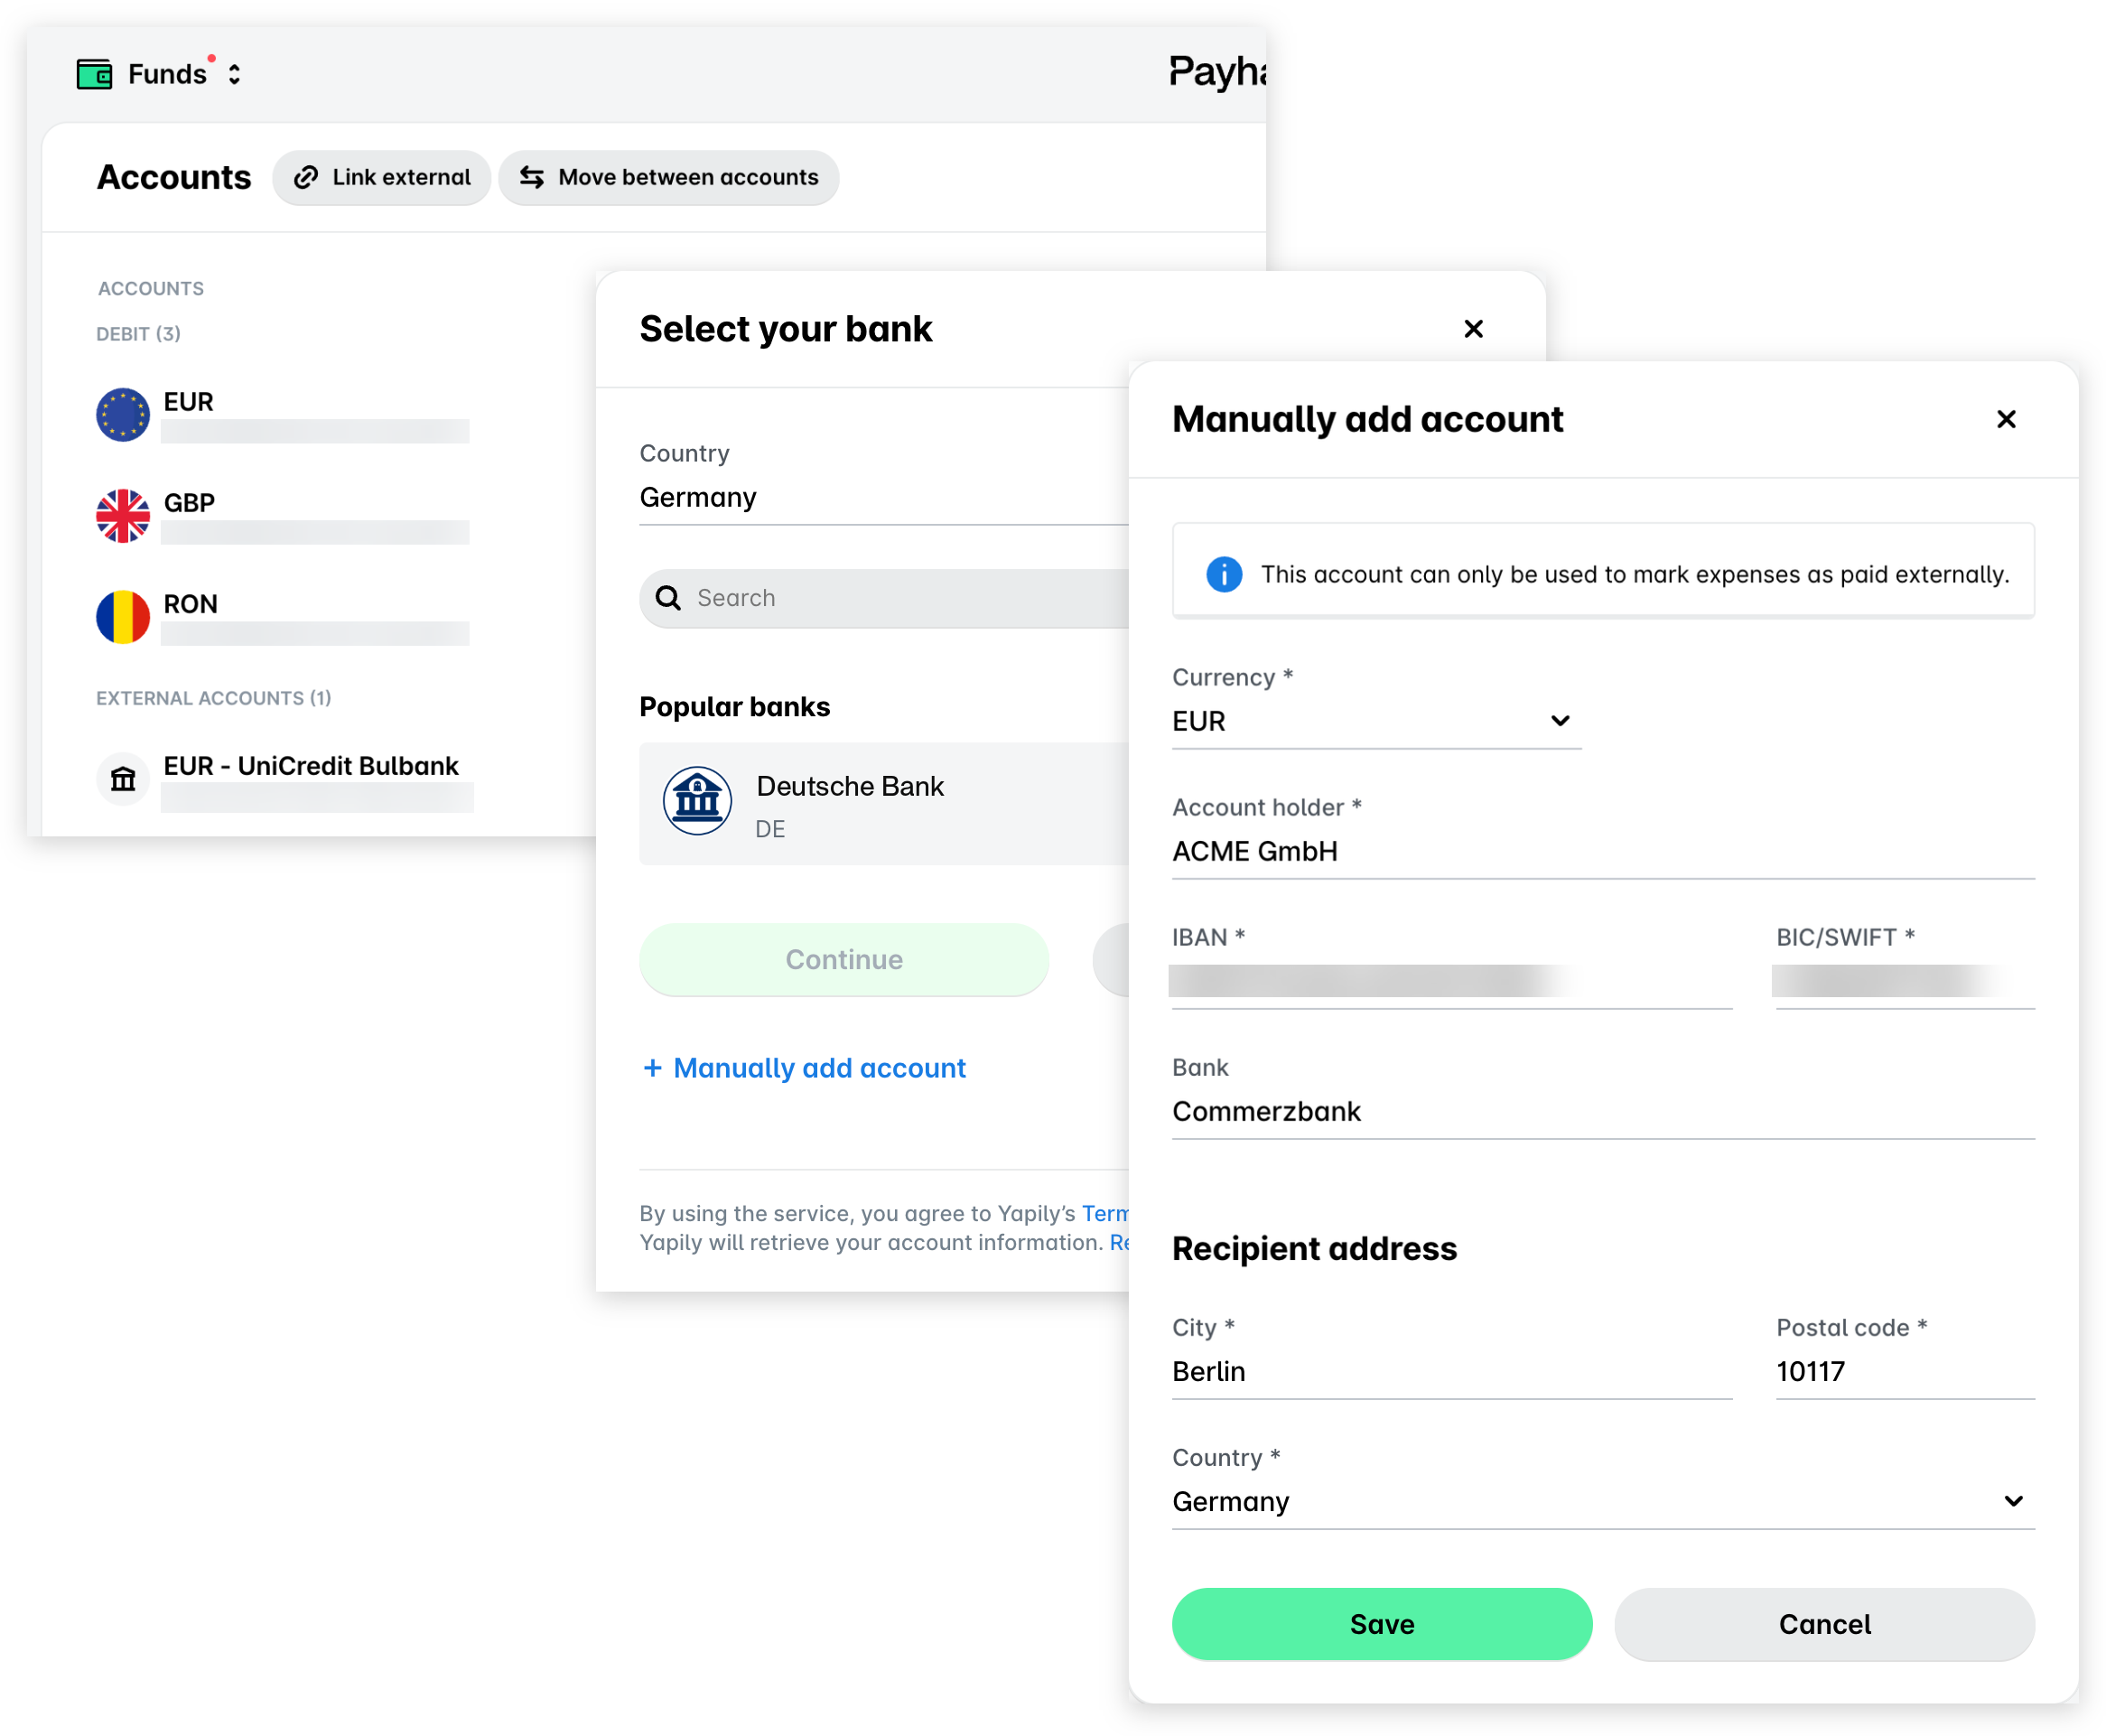
Task: Click the green Funds wallet icon
Action: click(x=94, y=74)
